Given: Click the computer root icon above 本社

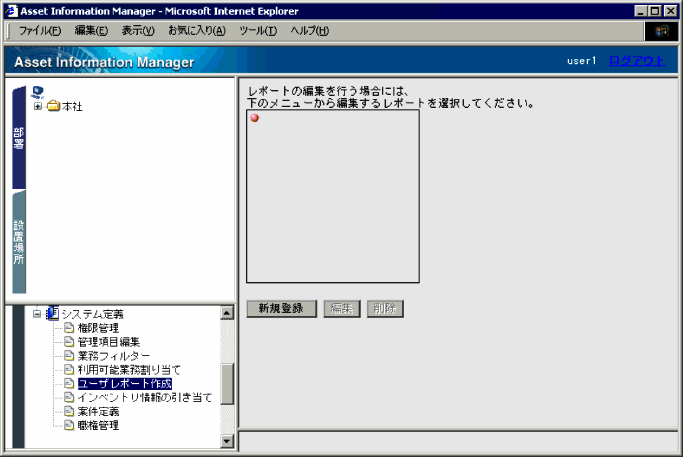Looking at the screenshot, I should (37, 92).
